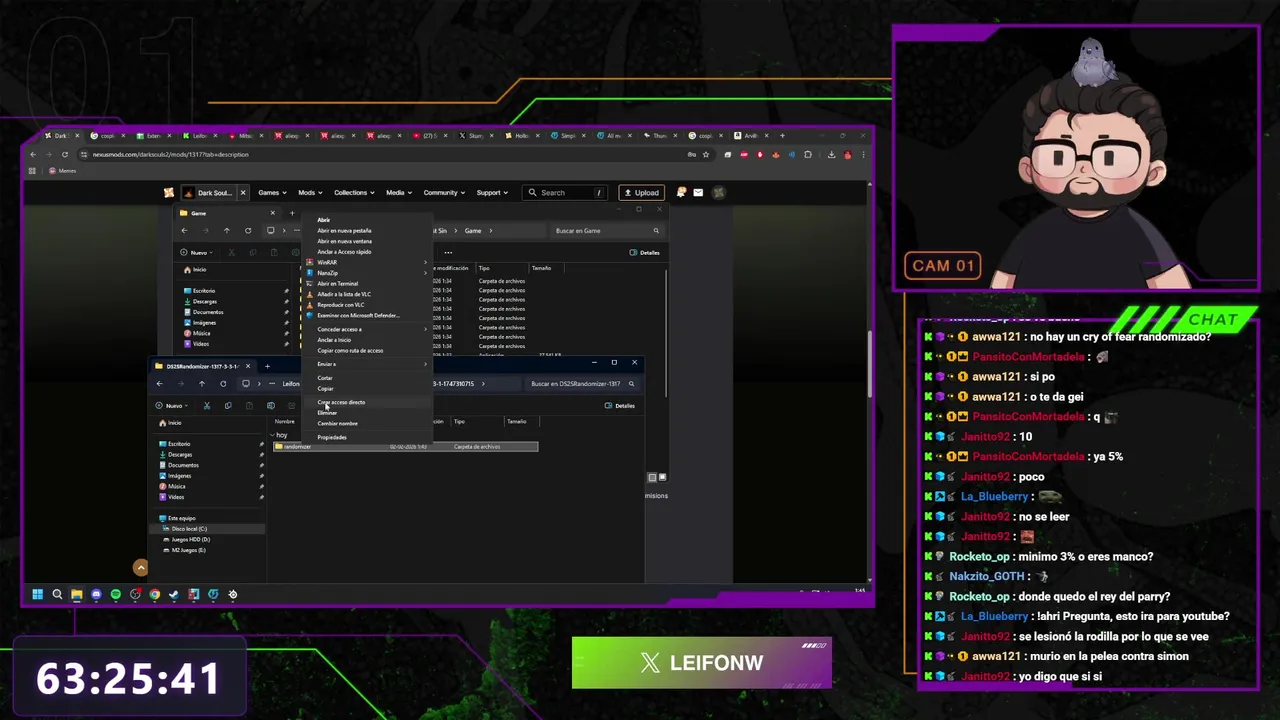This screenshot has height=720, width=1280.
Task: Select Eliminar from context menu
Action: (367, 412)
